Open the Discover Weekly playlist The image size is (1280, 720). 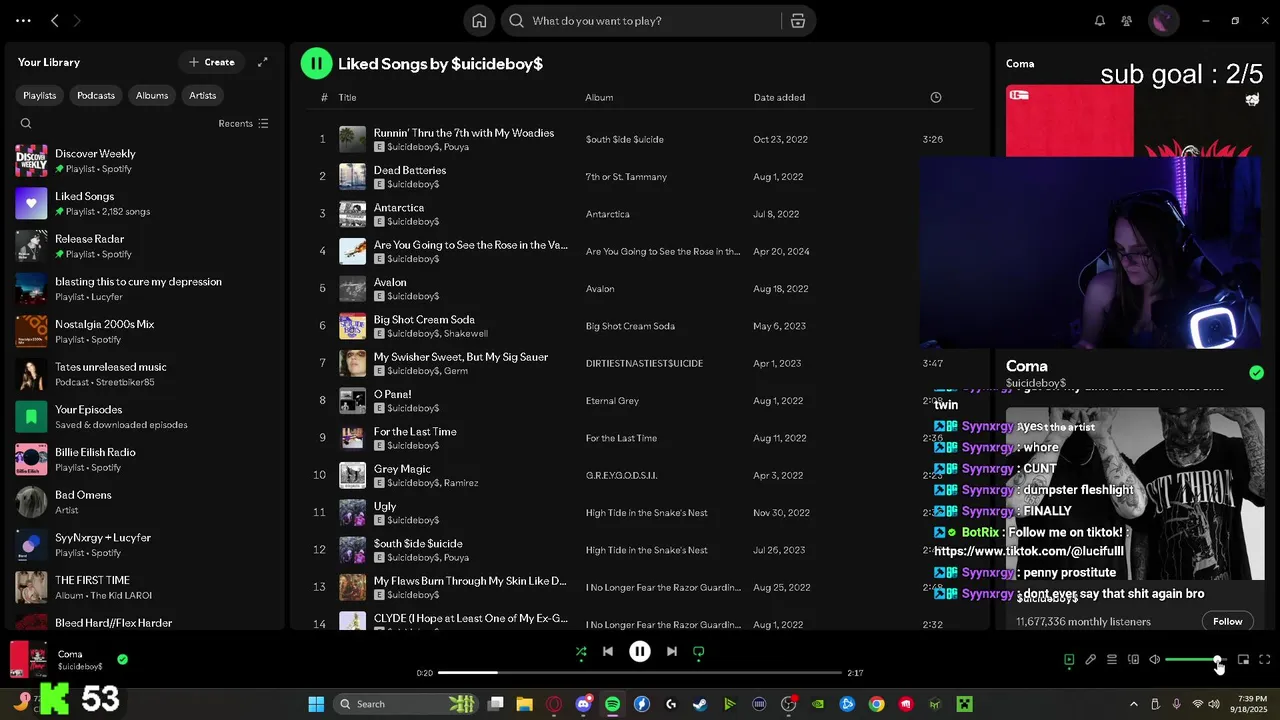(145, 160)
